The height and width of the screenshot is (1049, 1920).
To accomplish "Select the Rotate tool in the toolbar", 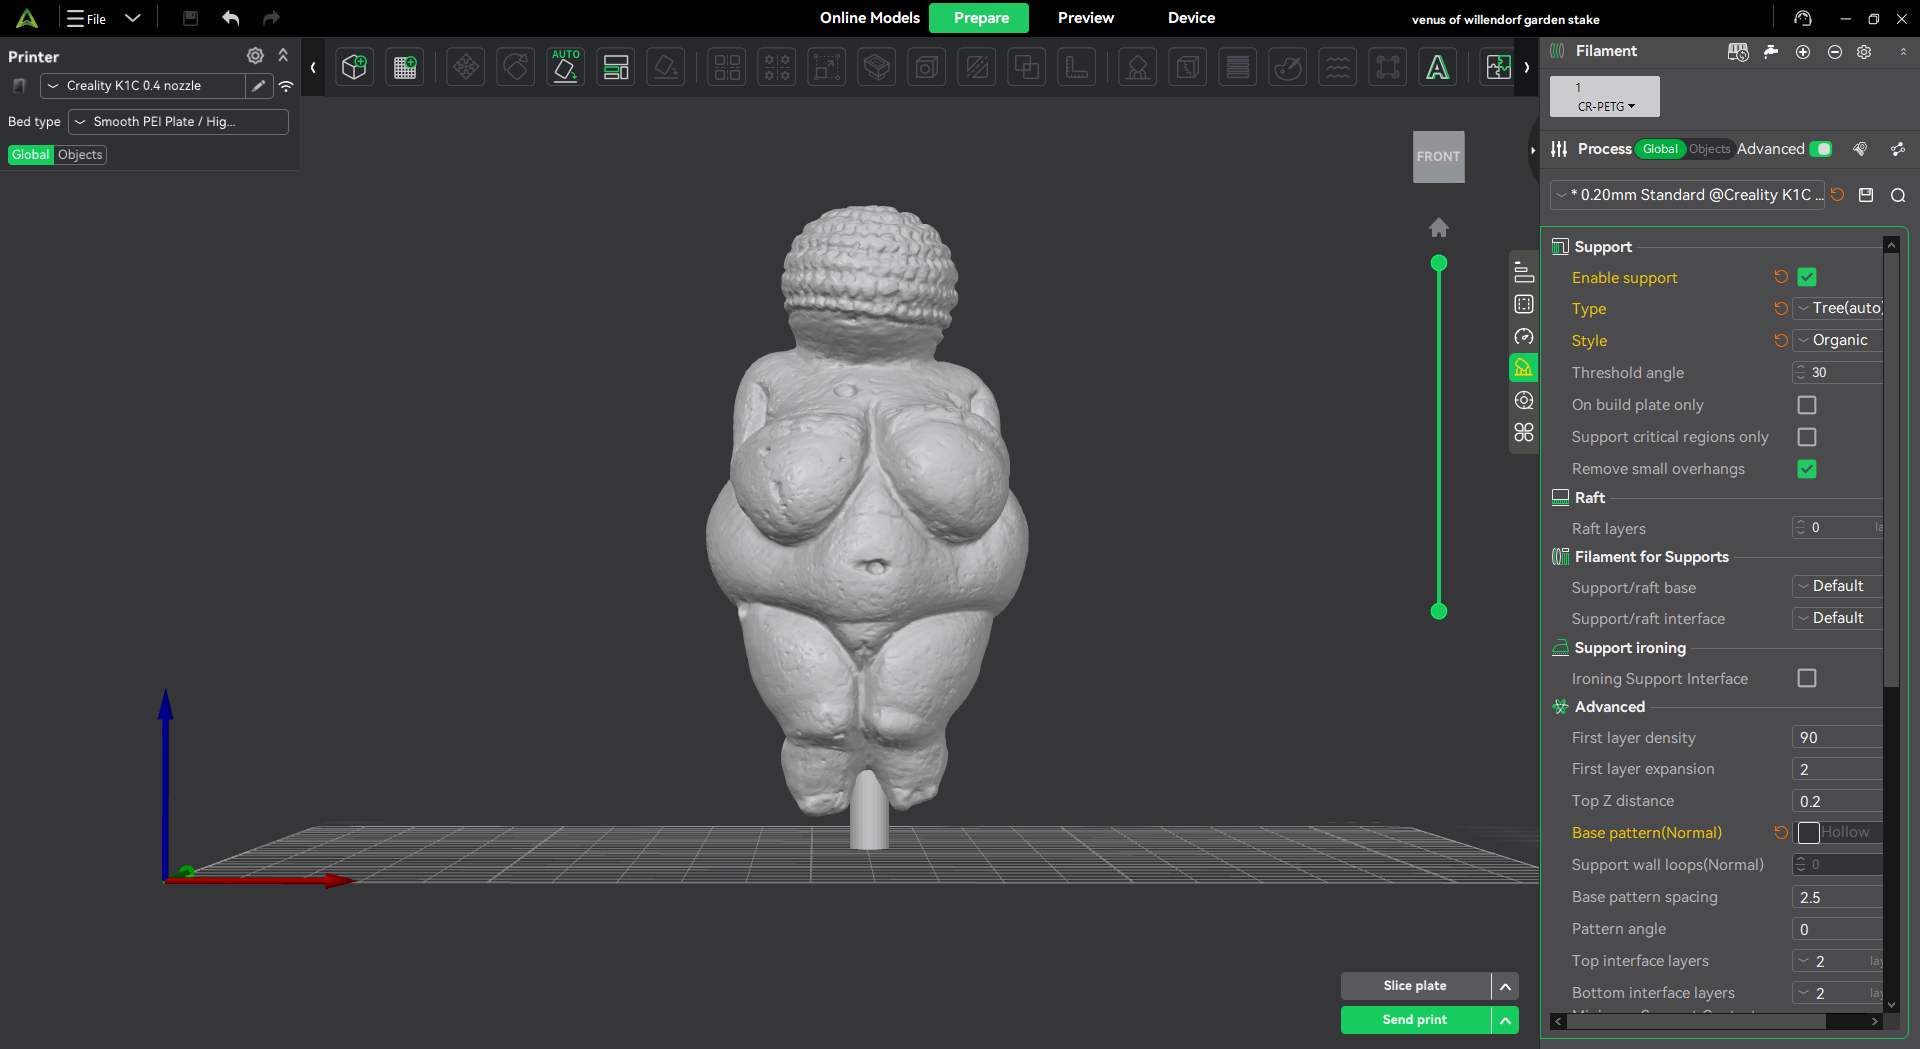I will pos(515,67).
